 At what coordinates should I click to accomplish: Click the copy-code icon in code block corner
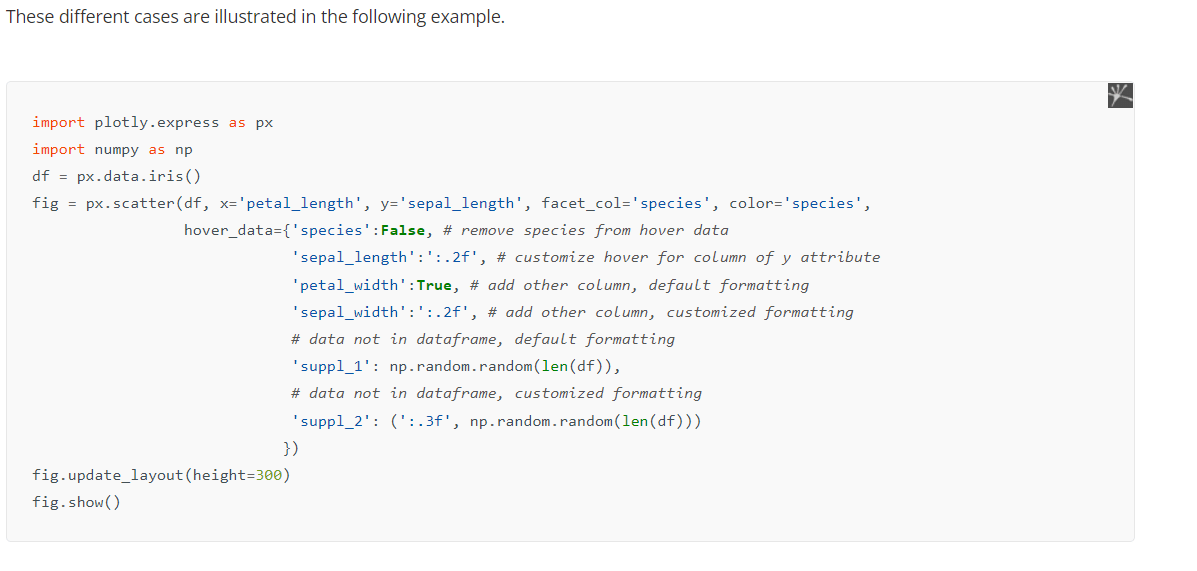[x=1119, y=95]
